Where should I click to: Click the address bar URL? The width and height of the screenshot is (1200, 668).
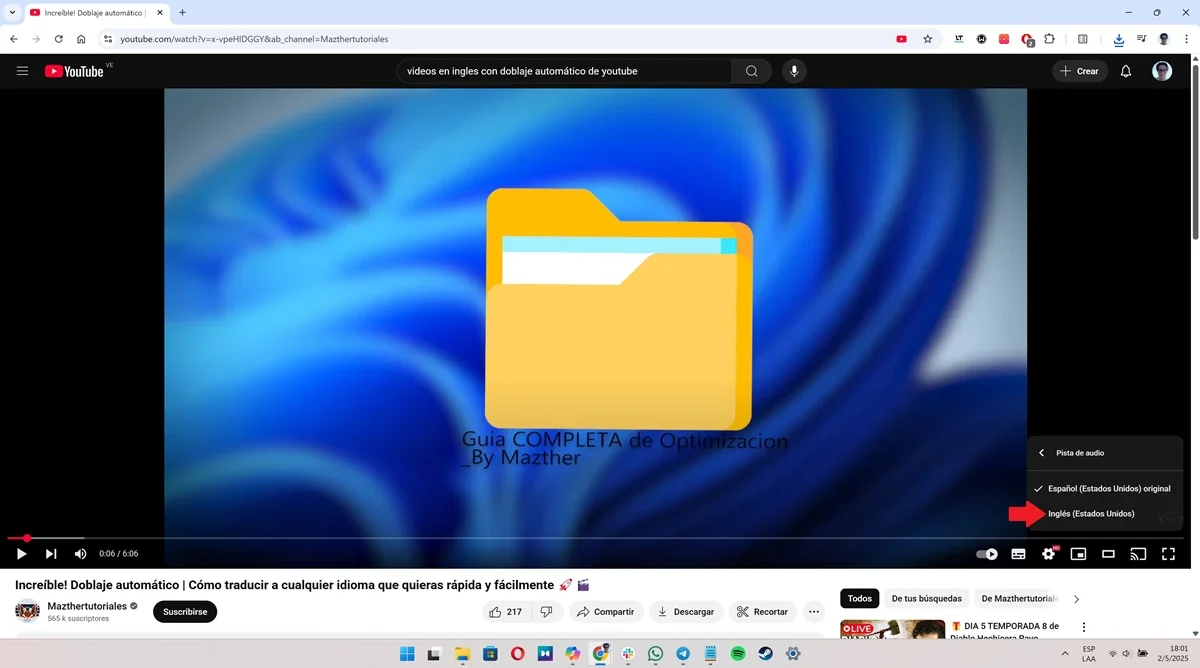point(254,39)
